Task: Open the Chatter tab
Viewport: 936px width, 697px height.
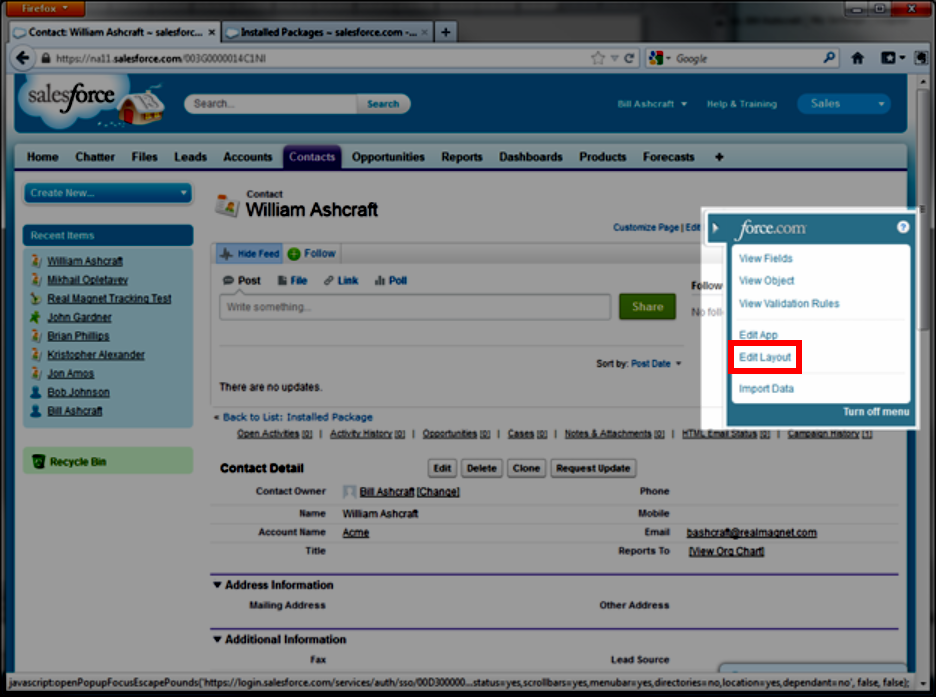Action: [95, 157]
